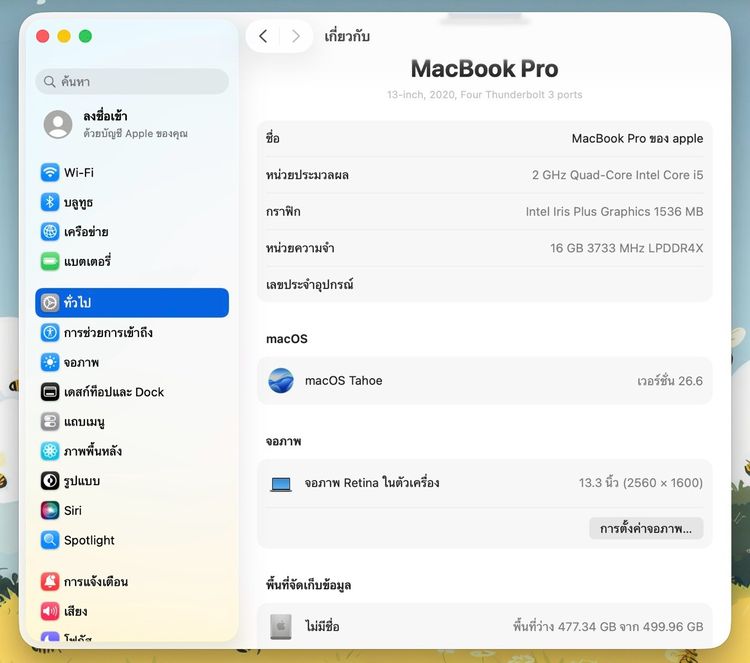Select the Siri sidebar label
The image size is (750, 663).
[x=73, y=510]
